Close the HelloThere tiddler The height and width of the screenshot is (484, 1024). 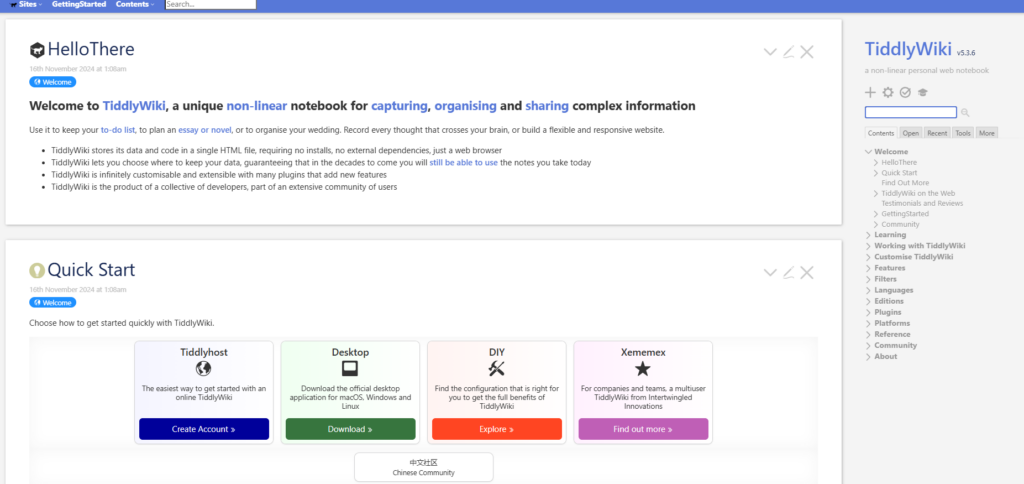click(x=807, y=52)
